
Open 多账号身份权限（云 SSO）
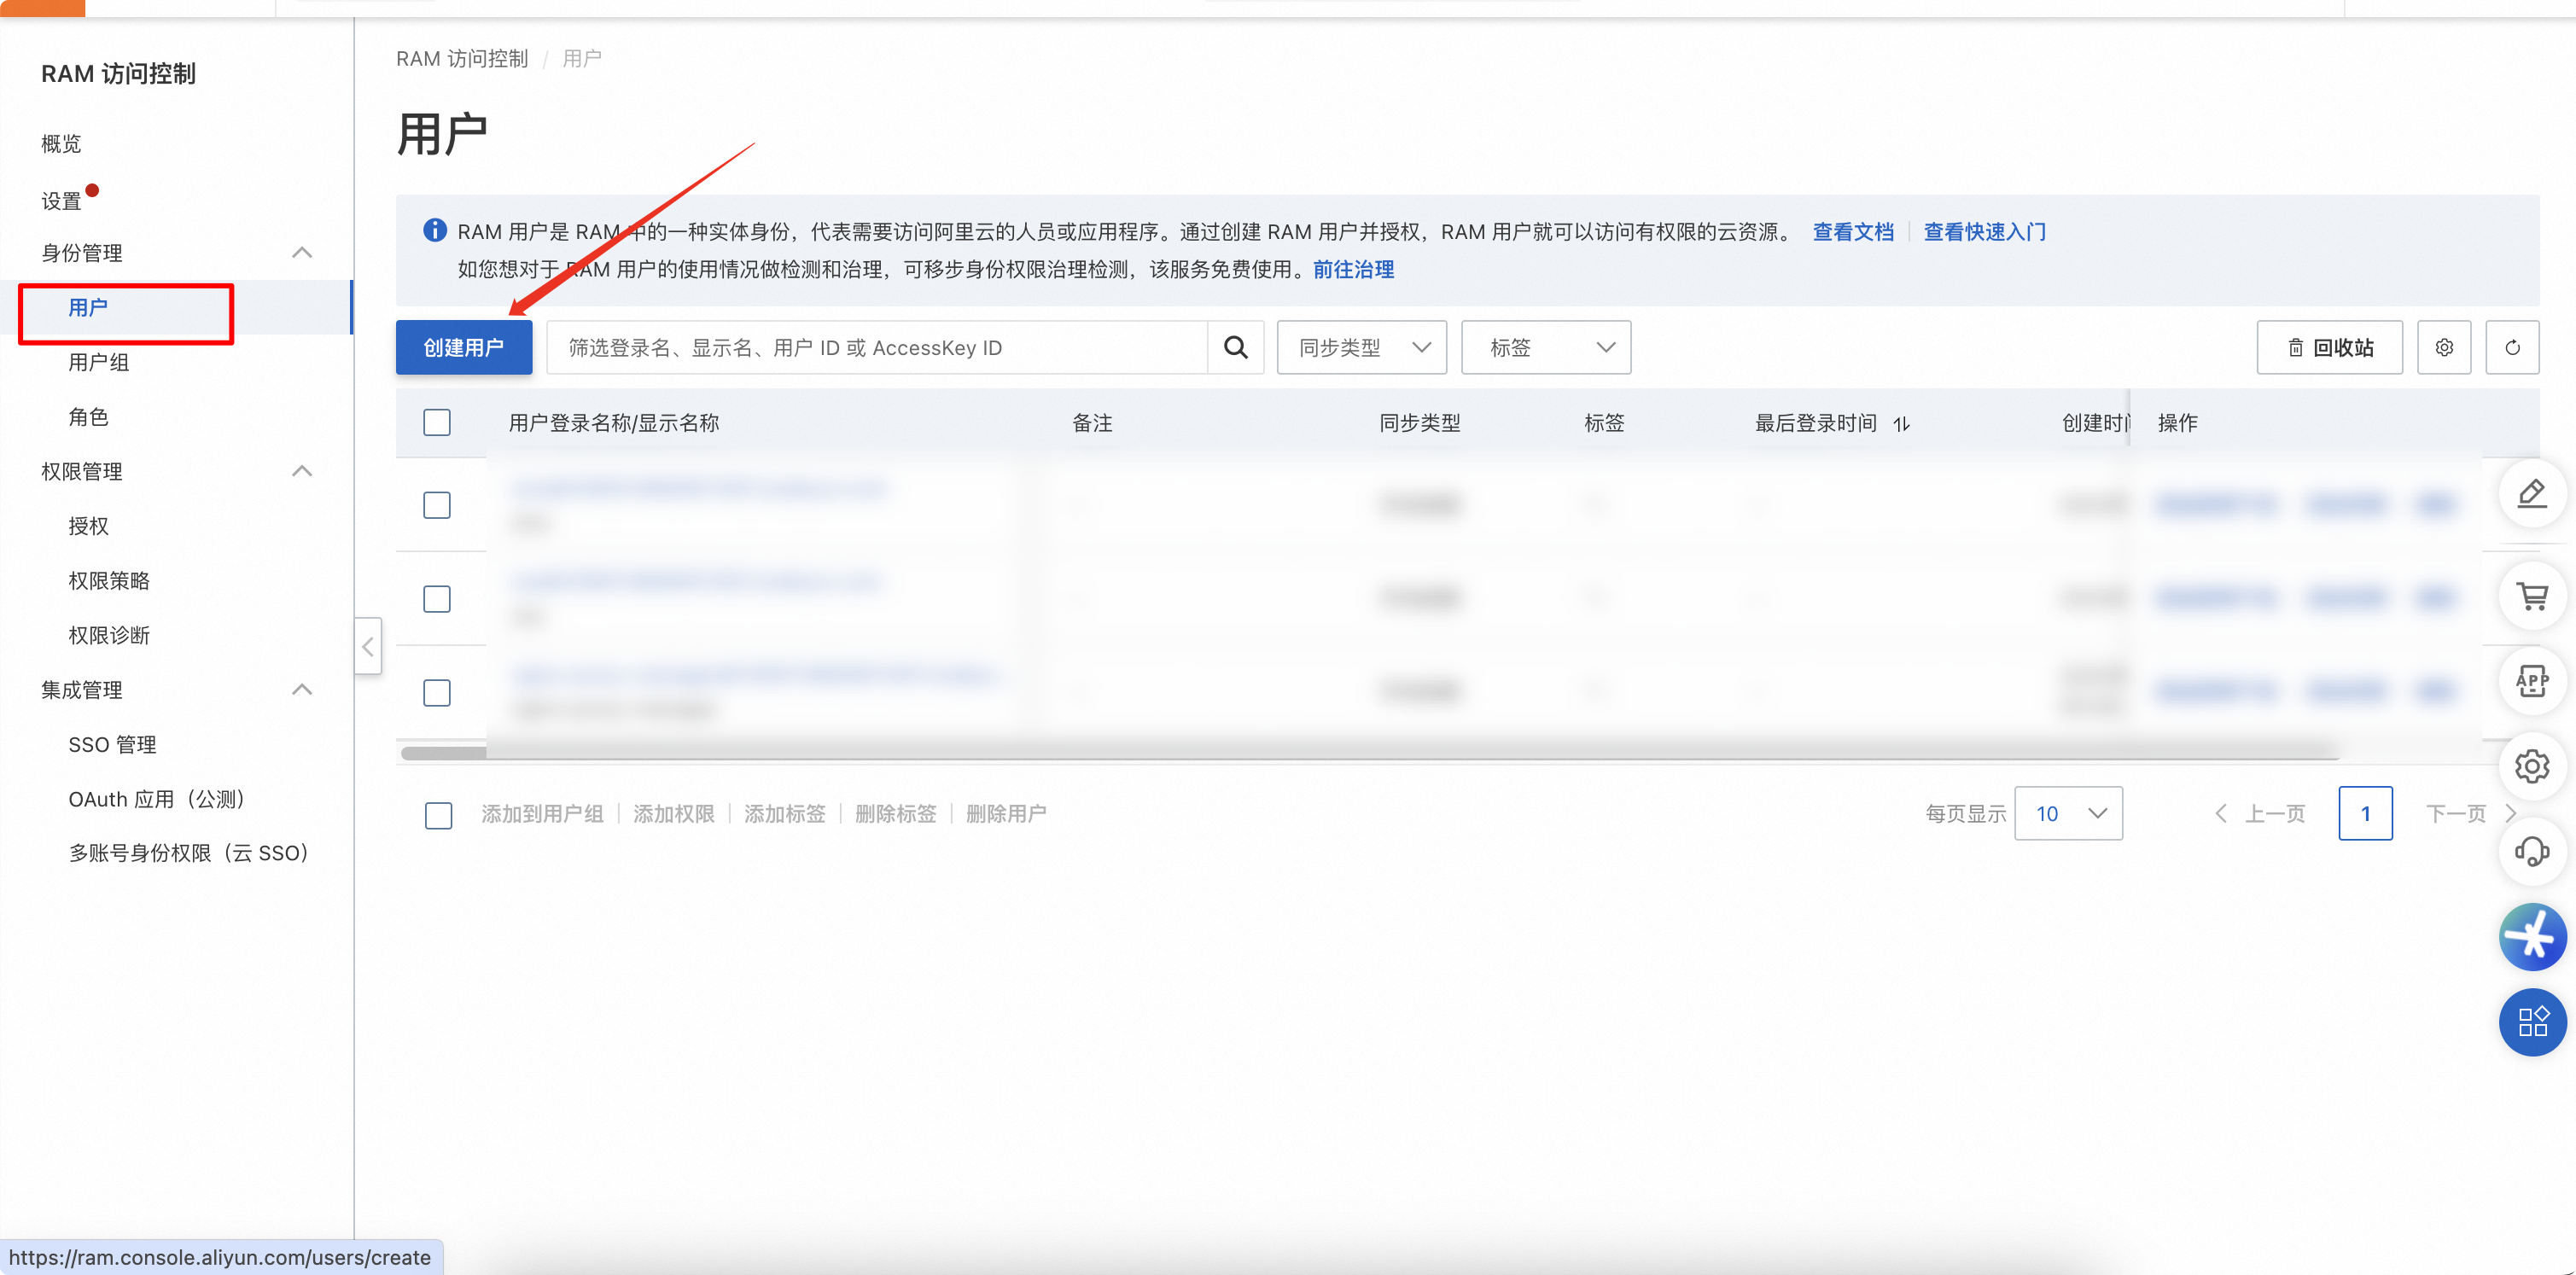tap(190, 853)
